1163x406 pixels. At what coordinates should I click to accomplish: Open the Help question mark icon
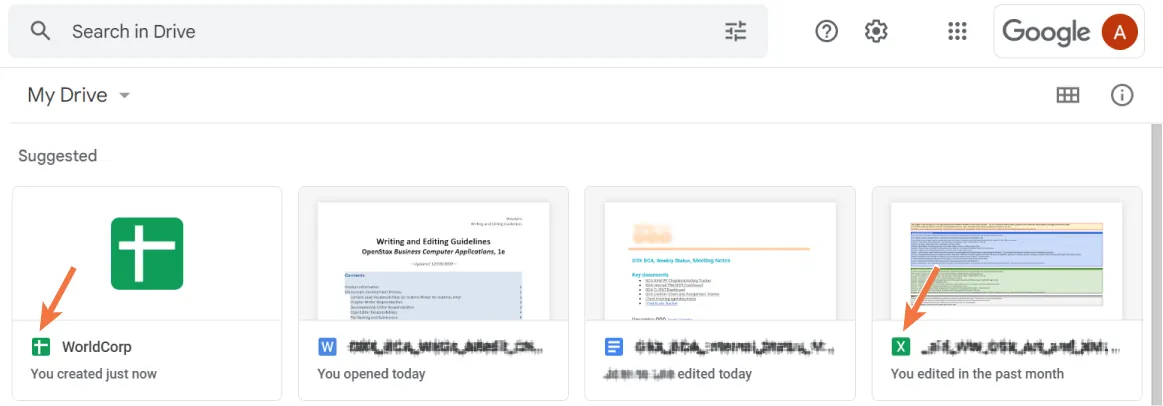826,31
